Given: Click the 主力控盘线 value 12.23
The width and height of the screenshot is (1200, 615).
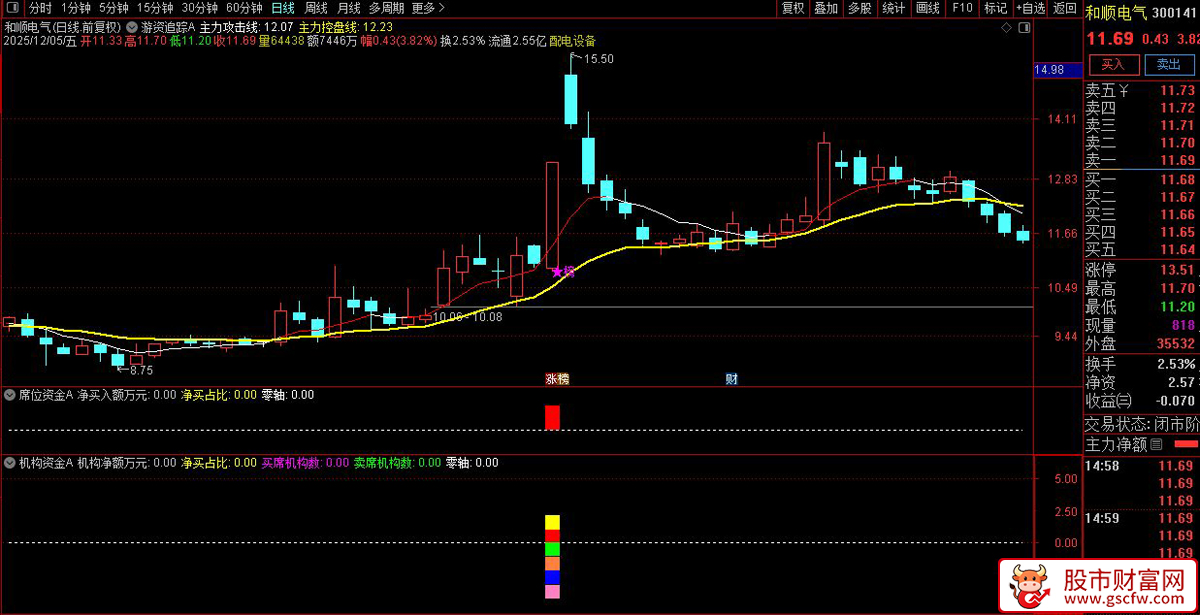Looking at the screenshot, I should tap(378, 26).
